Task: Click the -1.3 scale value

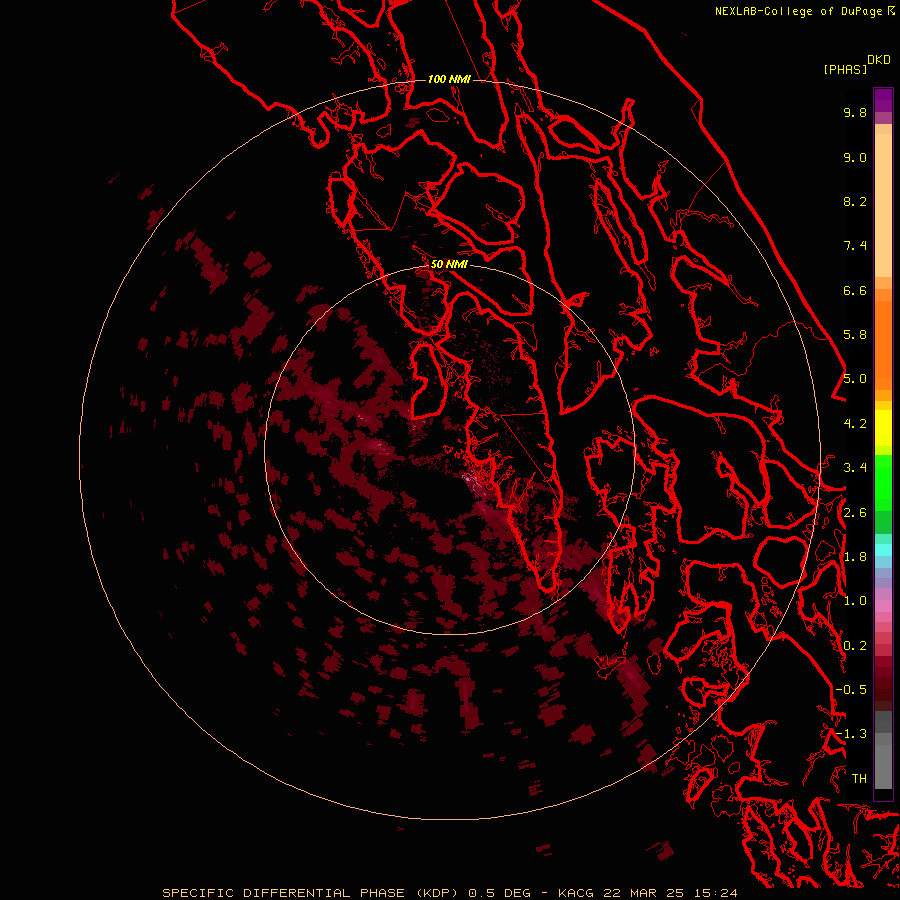Action: 851,734
